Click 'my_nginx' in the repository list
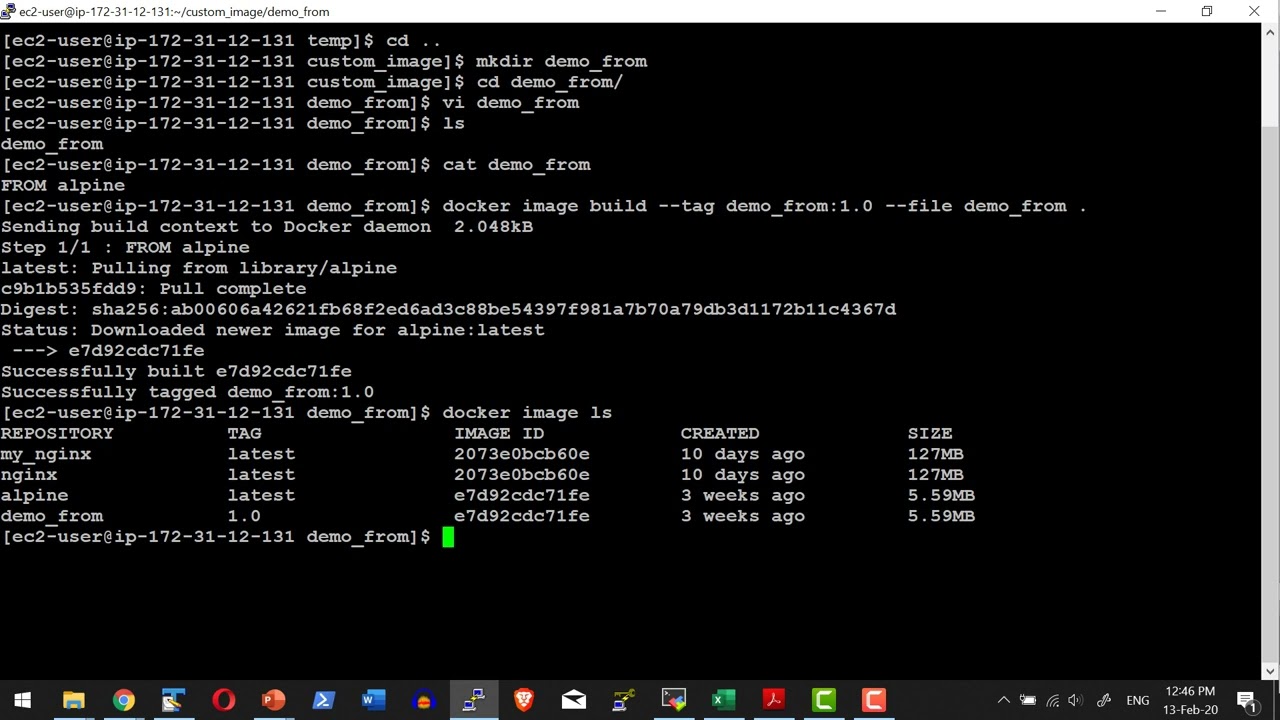The image size is (1280, 720). pos(46,454)
